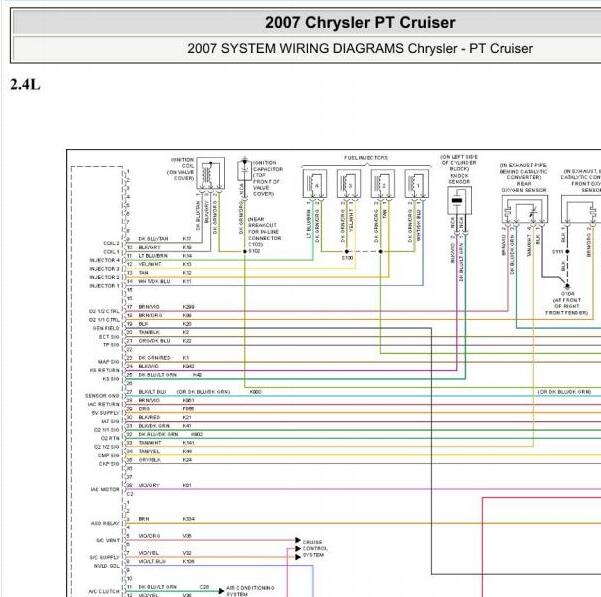Click the 'CRUISE CONTROL SYSTEM' reference
Viewport: 601px width, 597px height.
click(315, 548)
